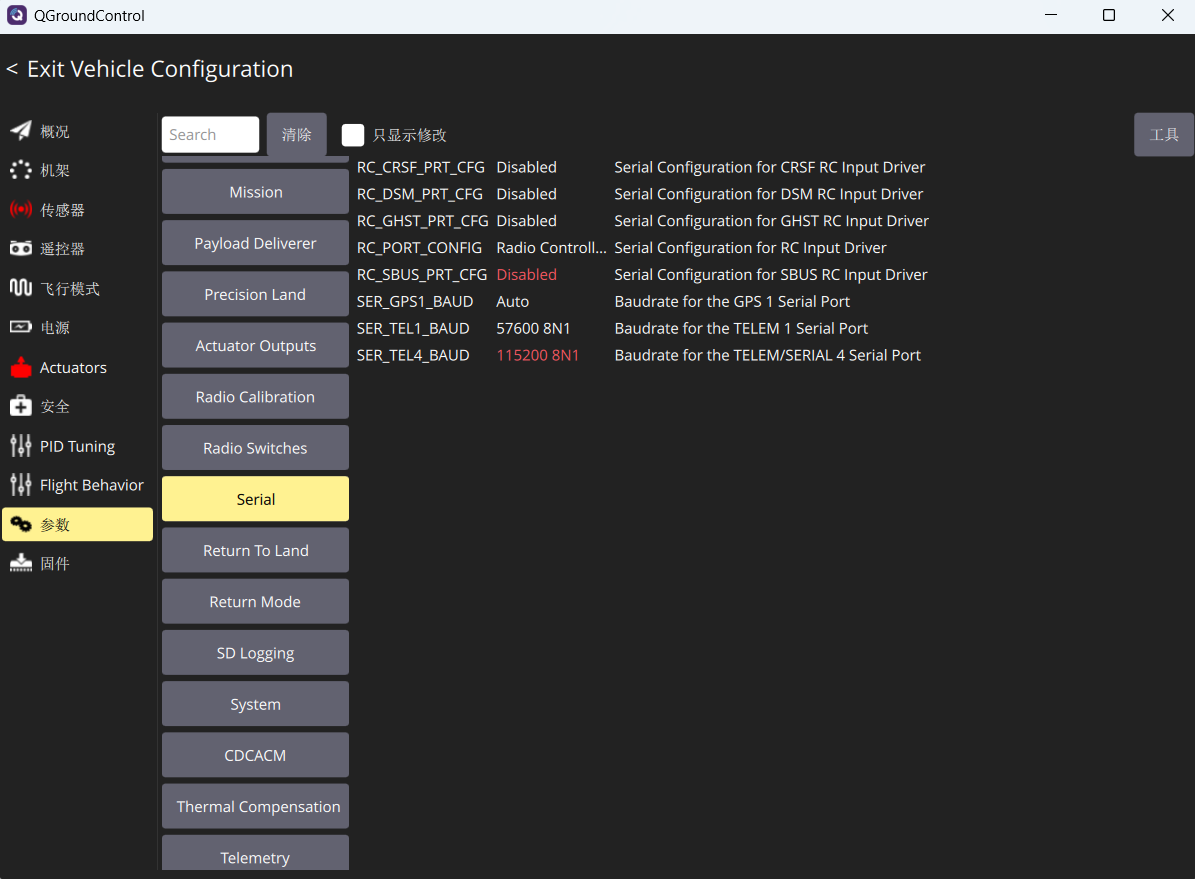Screen dimensions: 1195x879
Task: Open the RC_SBUS_PRT_CFG parameter
Action: [x=421, y=274]
